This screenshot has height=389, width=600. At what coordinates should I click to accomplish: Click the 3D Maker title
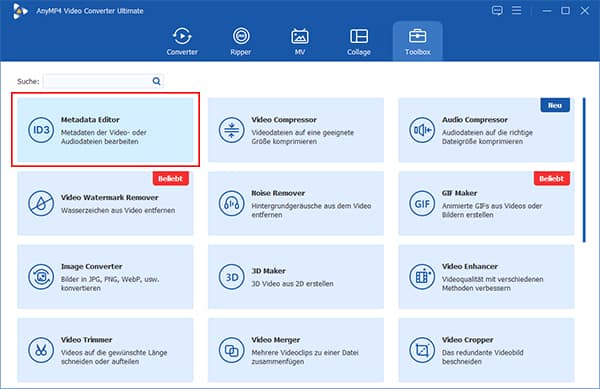tap(269, 271)
